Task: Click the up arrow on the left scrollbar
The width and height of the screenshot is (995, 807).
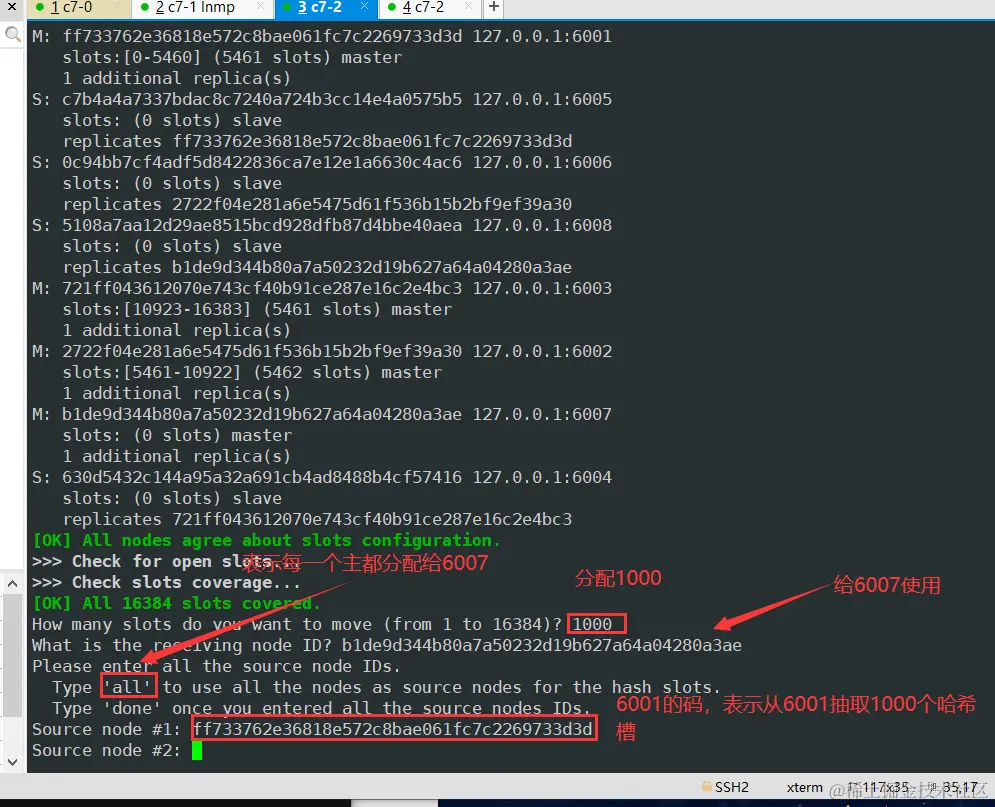Action: 12,583
